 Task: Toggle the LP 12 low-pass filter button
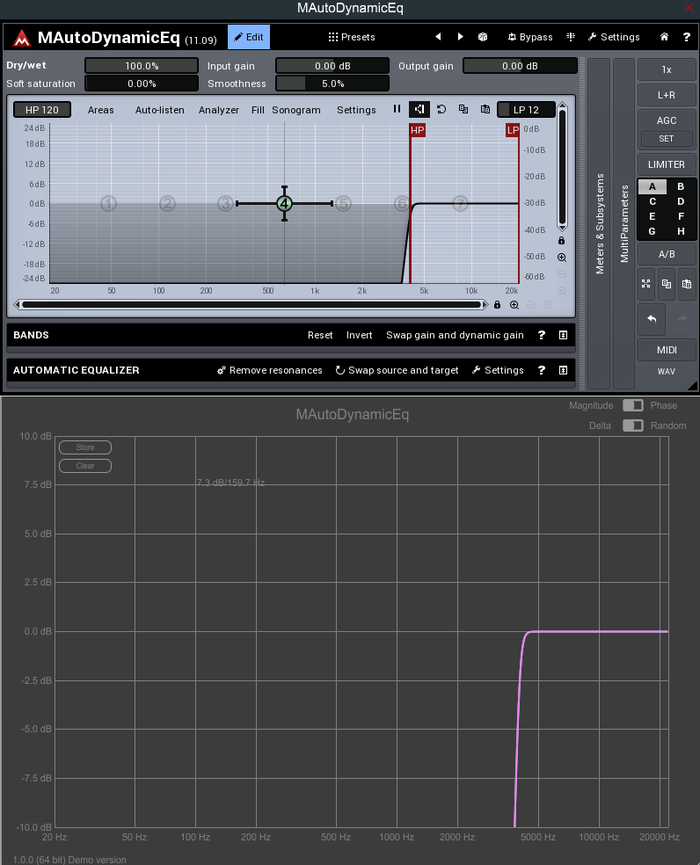[x=526, y=110]
